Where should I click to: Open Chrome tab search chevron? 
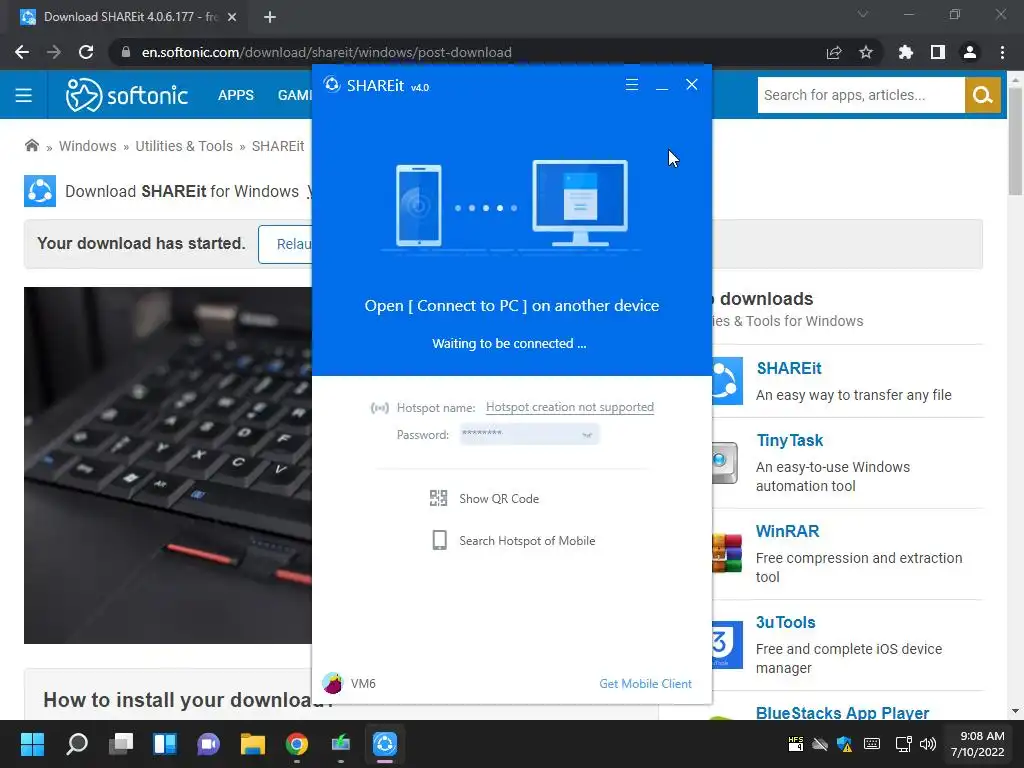tap(863, 14)
